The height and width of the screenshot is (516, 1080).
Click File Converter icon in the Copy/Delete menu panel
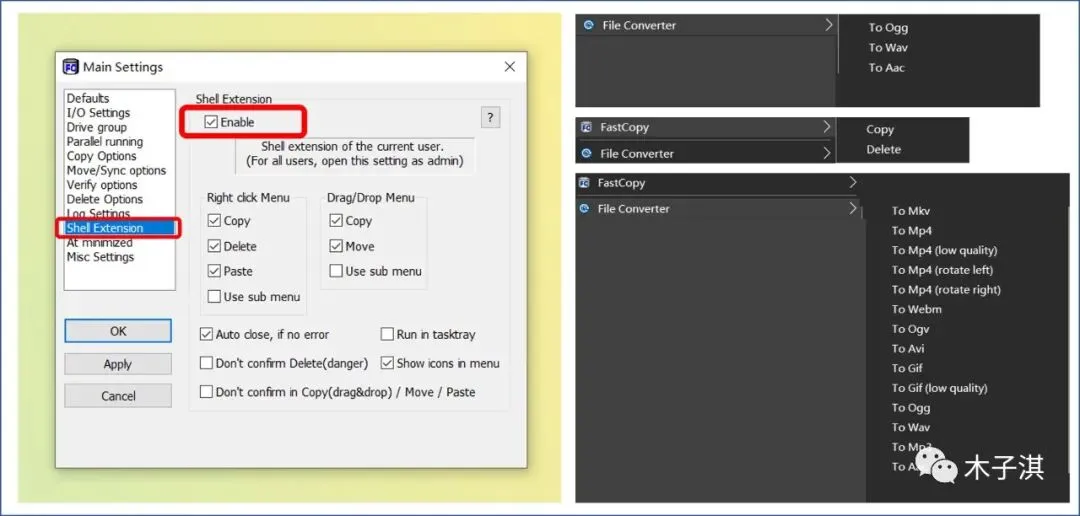[587, 154]
